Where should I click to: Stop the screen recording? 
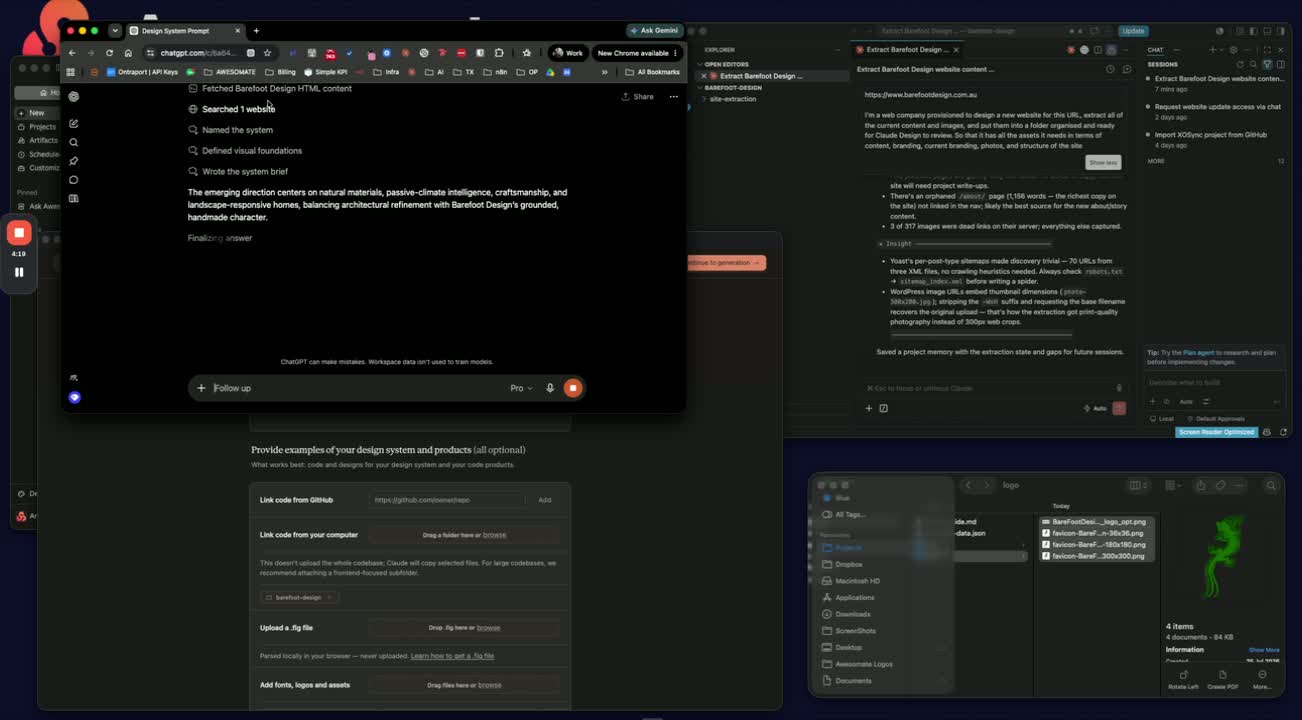(x=19, y=233)
